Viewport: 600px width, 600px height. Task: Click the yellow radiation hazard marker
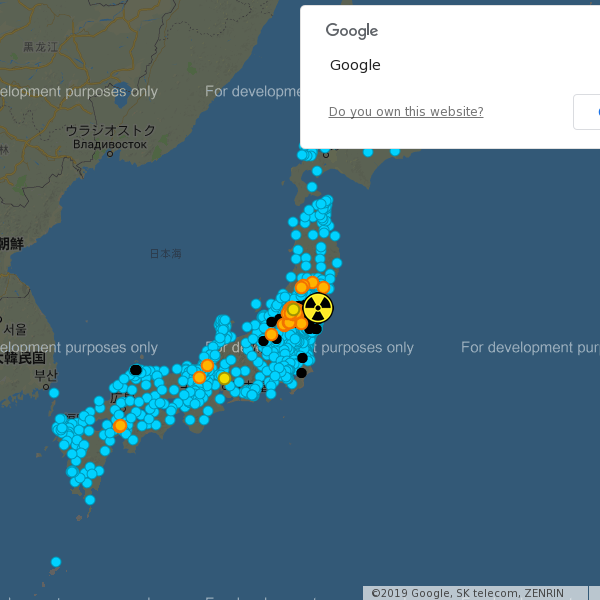click(x=318, y=308)
